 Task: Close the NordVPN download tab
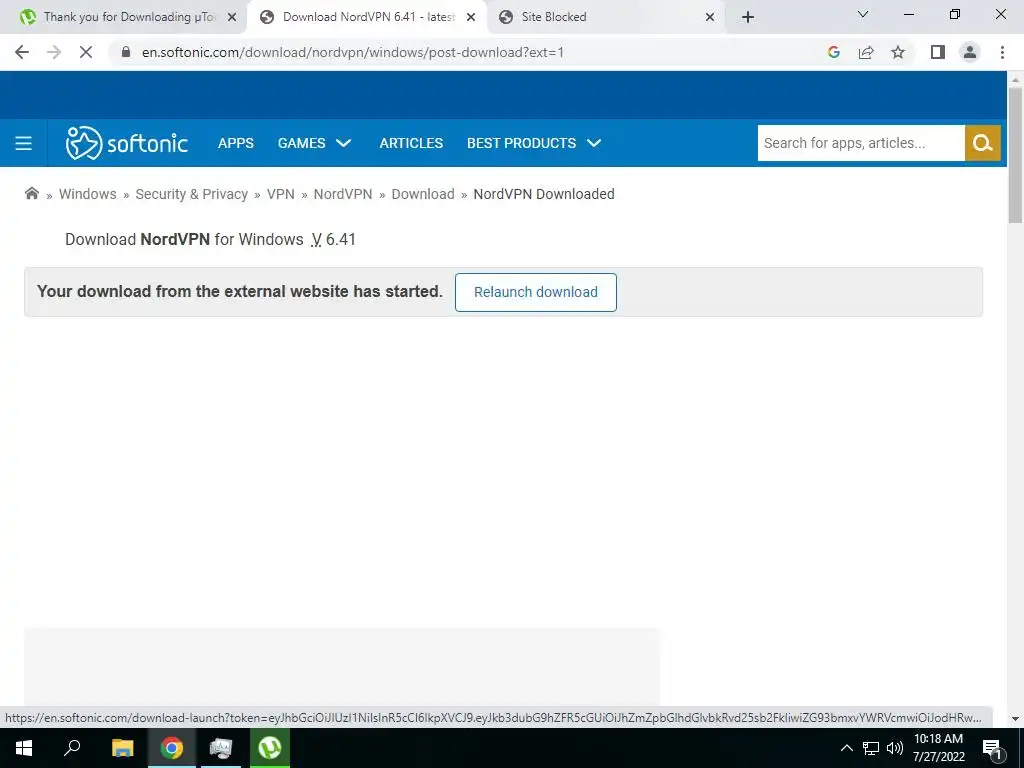coord(471,18)
